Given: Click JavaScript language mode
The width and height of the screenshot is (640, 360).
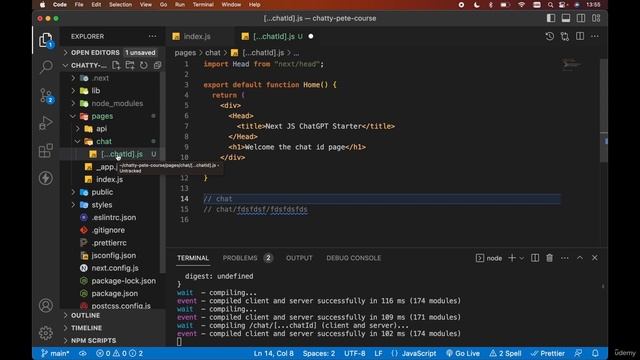Looking at the screenshot, I should (419, 353).
